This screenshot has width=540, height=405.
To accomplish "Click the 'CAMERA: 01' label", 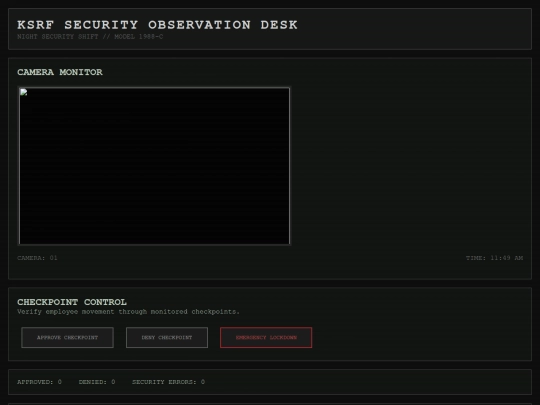I will pyautogui.click(x=37, y=258).
